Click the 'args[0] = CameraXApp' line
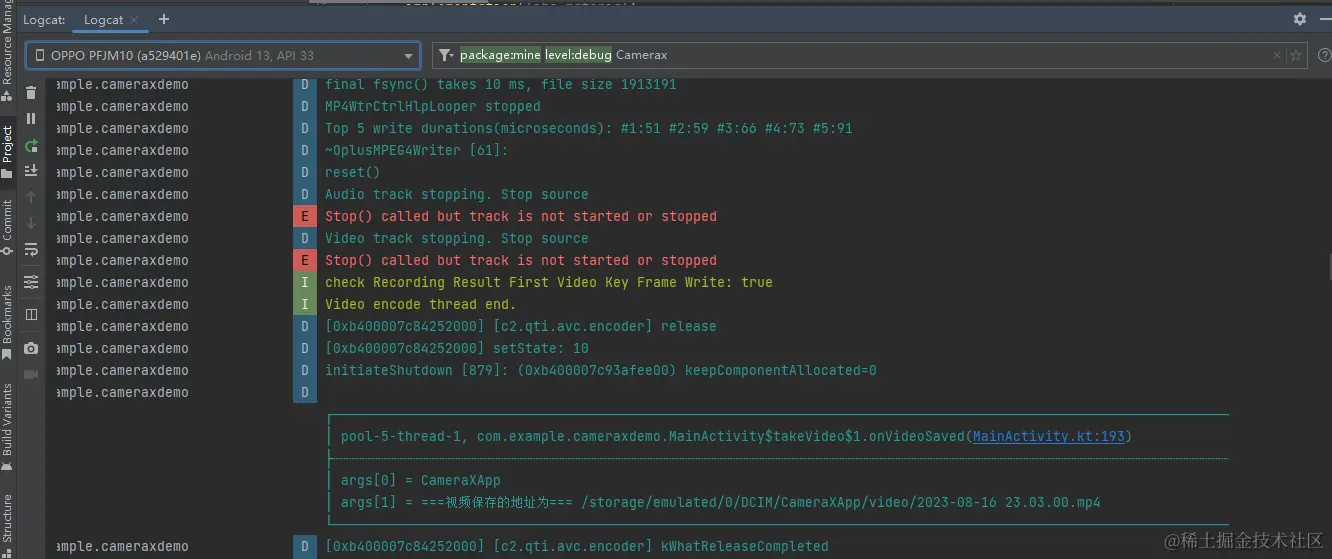Viewport: 1332px width, 559px height. click(421, 480)
